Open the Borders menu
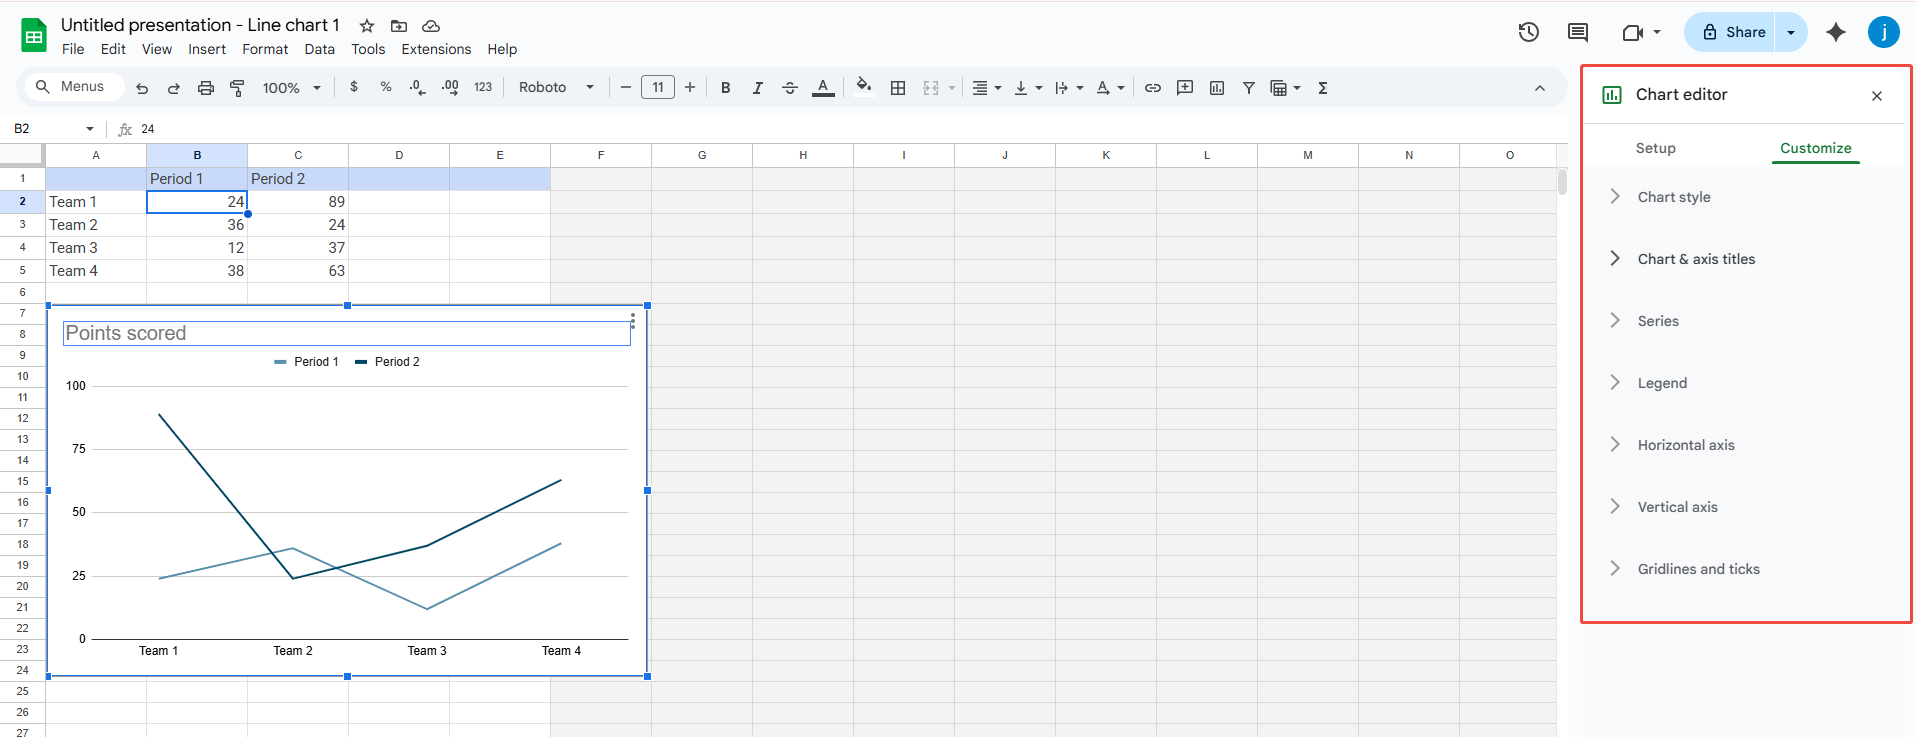This screenshot has width=1916, height=737. point(898,88)
